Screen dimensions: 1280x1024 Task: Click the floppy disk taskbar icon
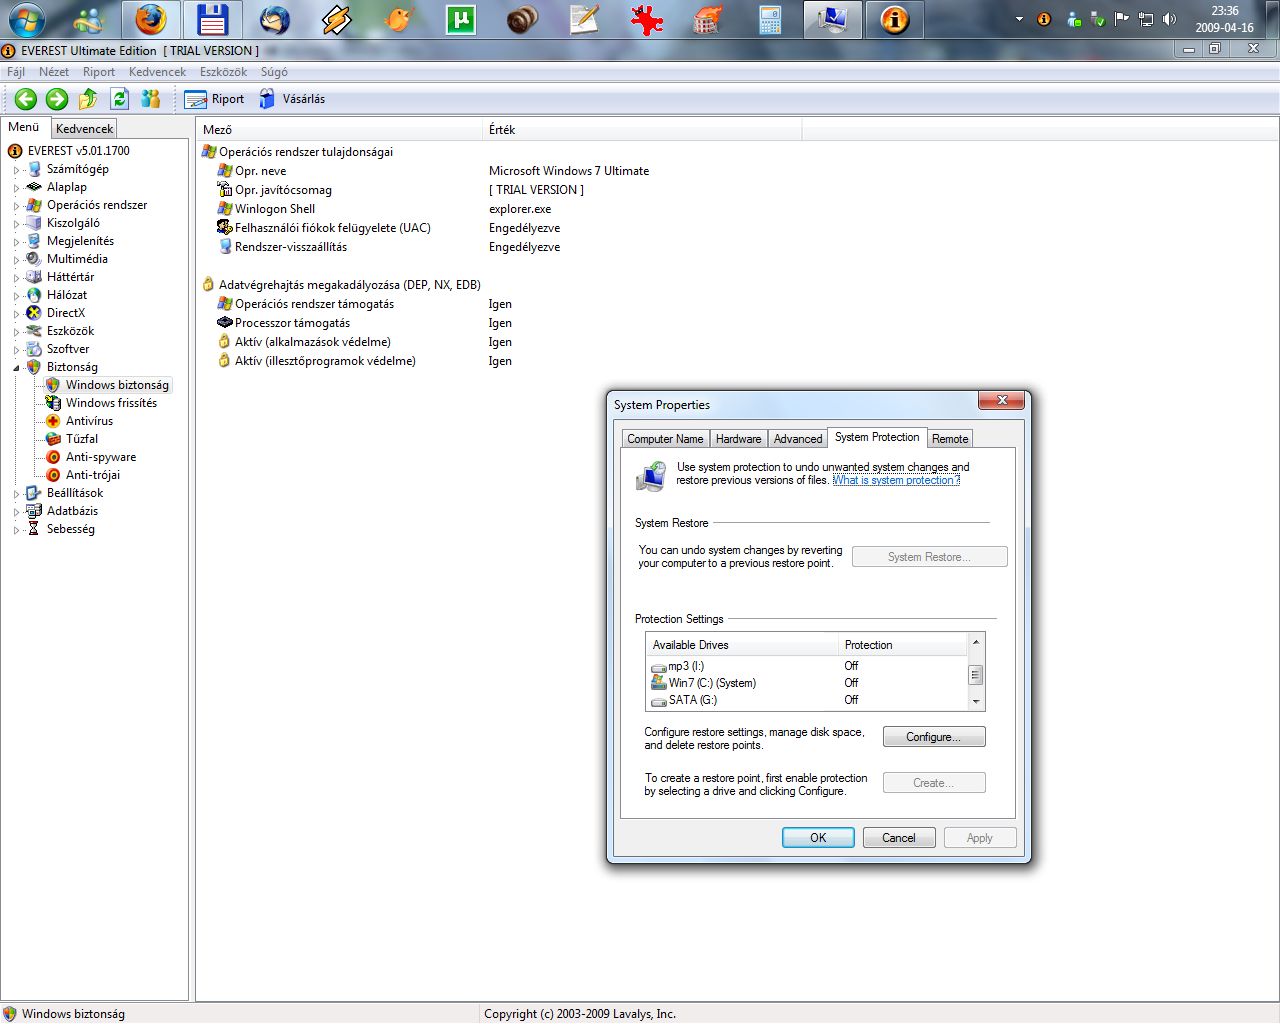[x=213, y=20]
